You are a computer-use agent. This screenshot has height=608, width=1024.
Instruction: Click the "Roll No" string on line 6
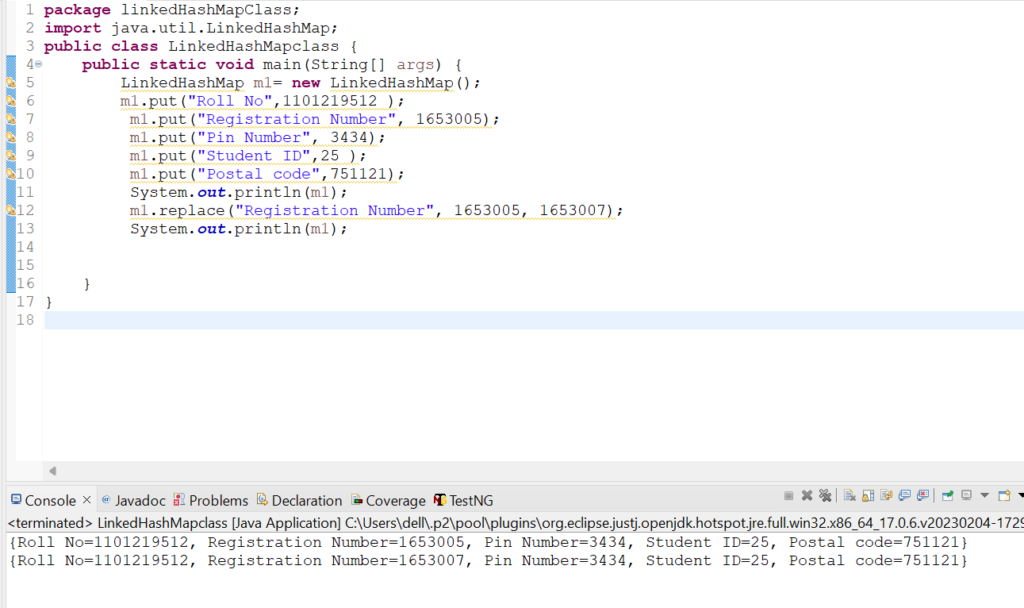[230, 101]
